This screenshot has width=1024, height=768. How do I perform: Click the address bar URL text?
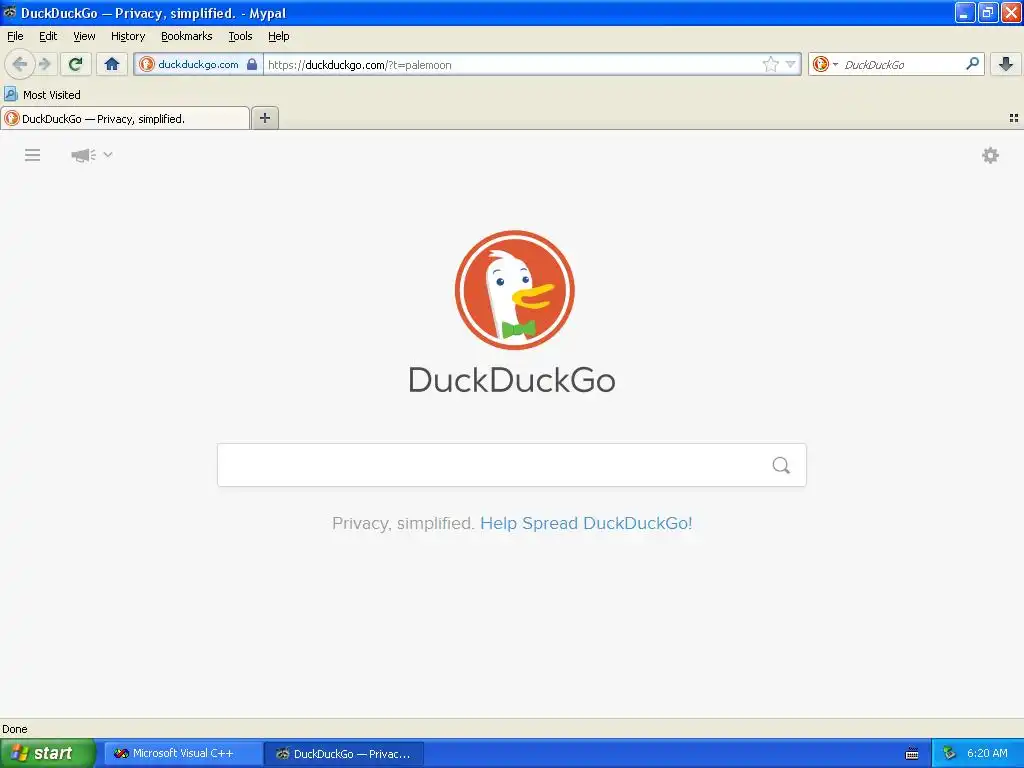pyautogui.click(x=360, y=65)
